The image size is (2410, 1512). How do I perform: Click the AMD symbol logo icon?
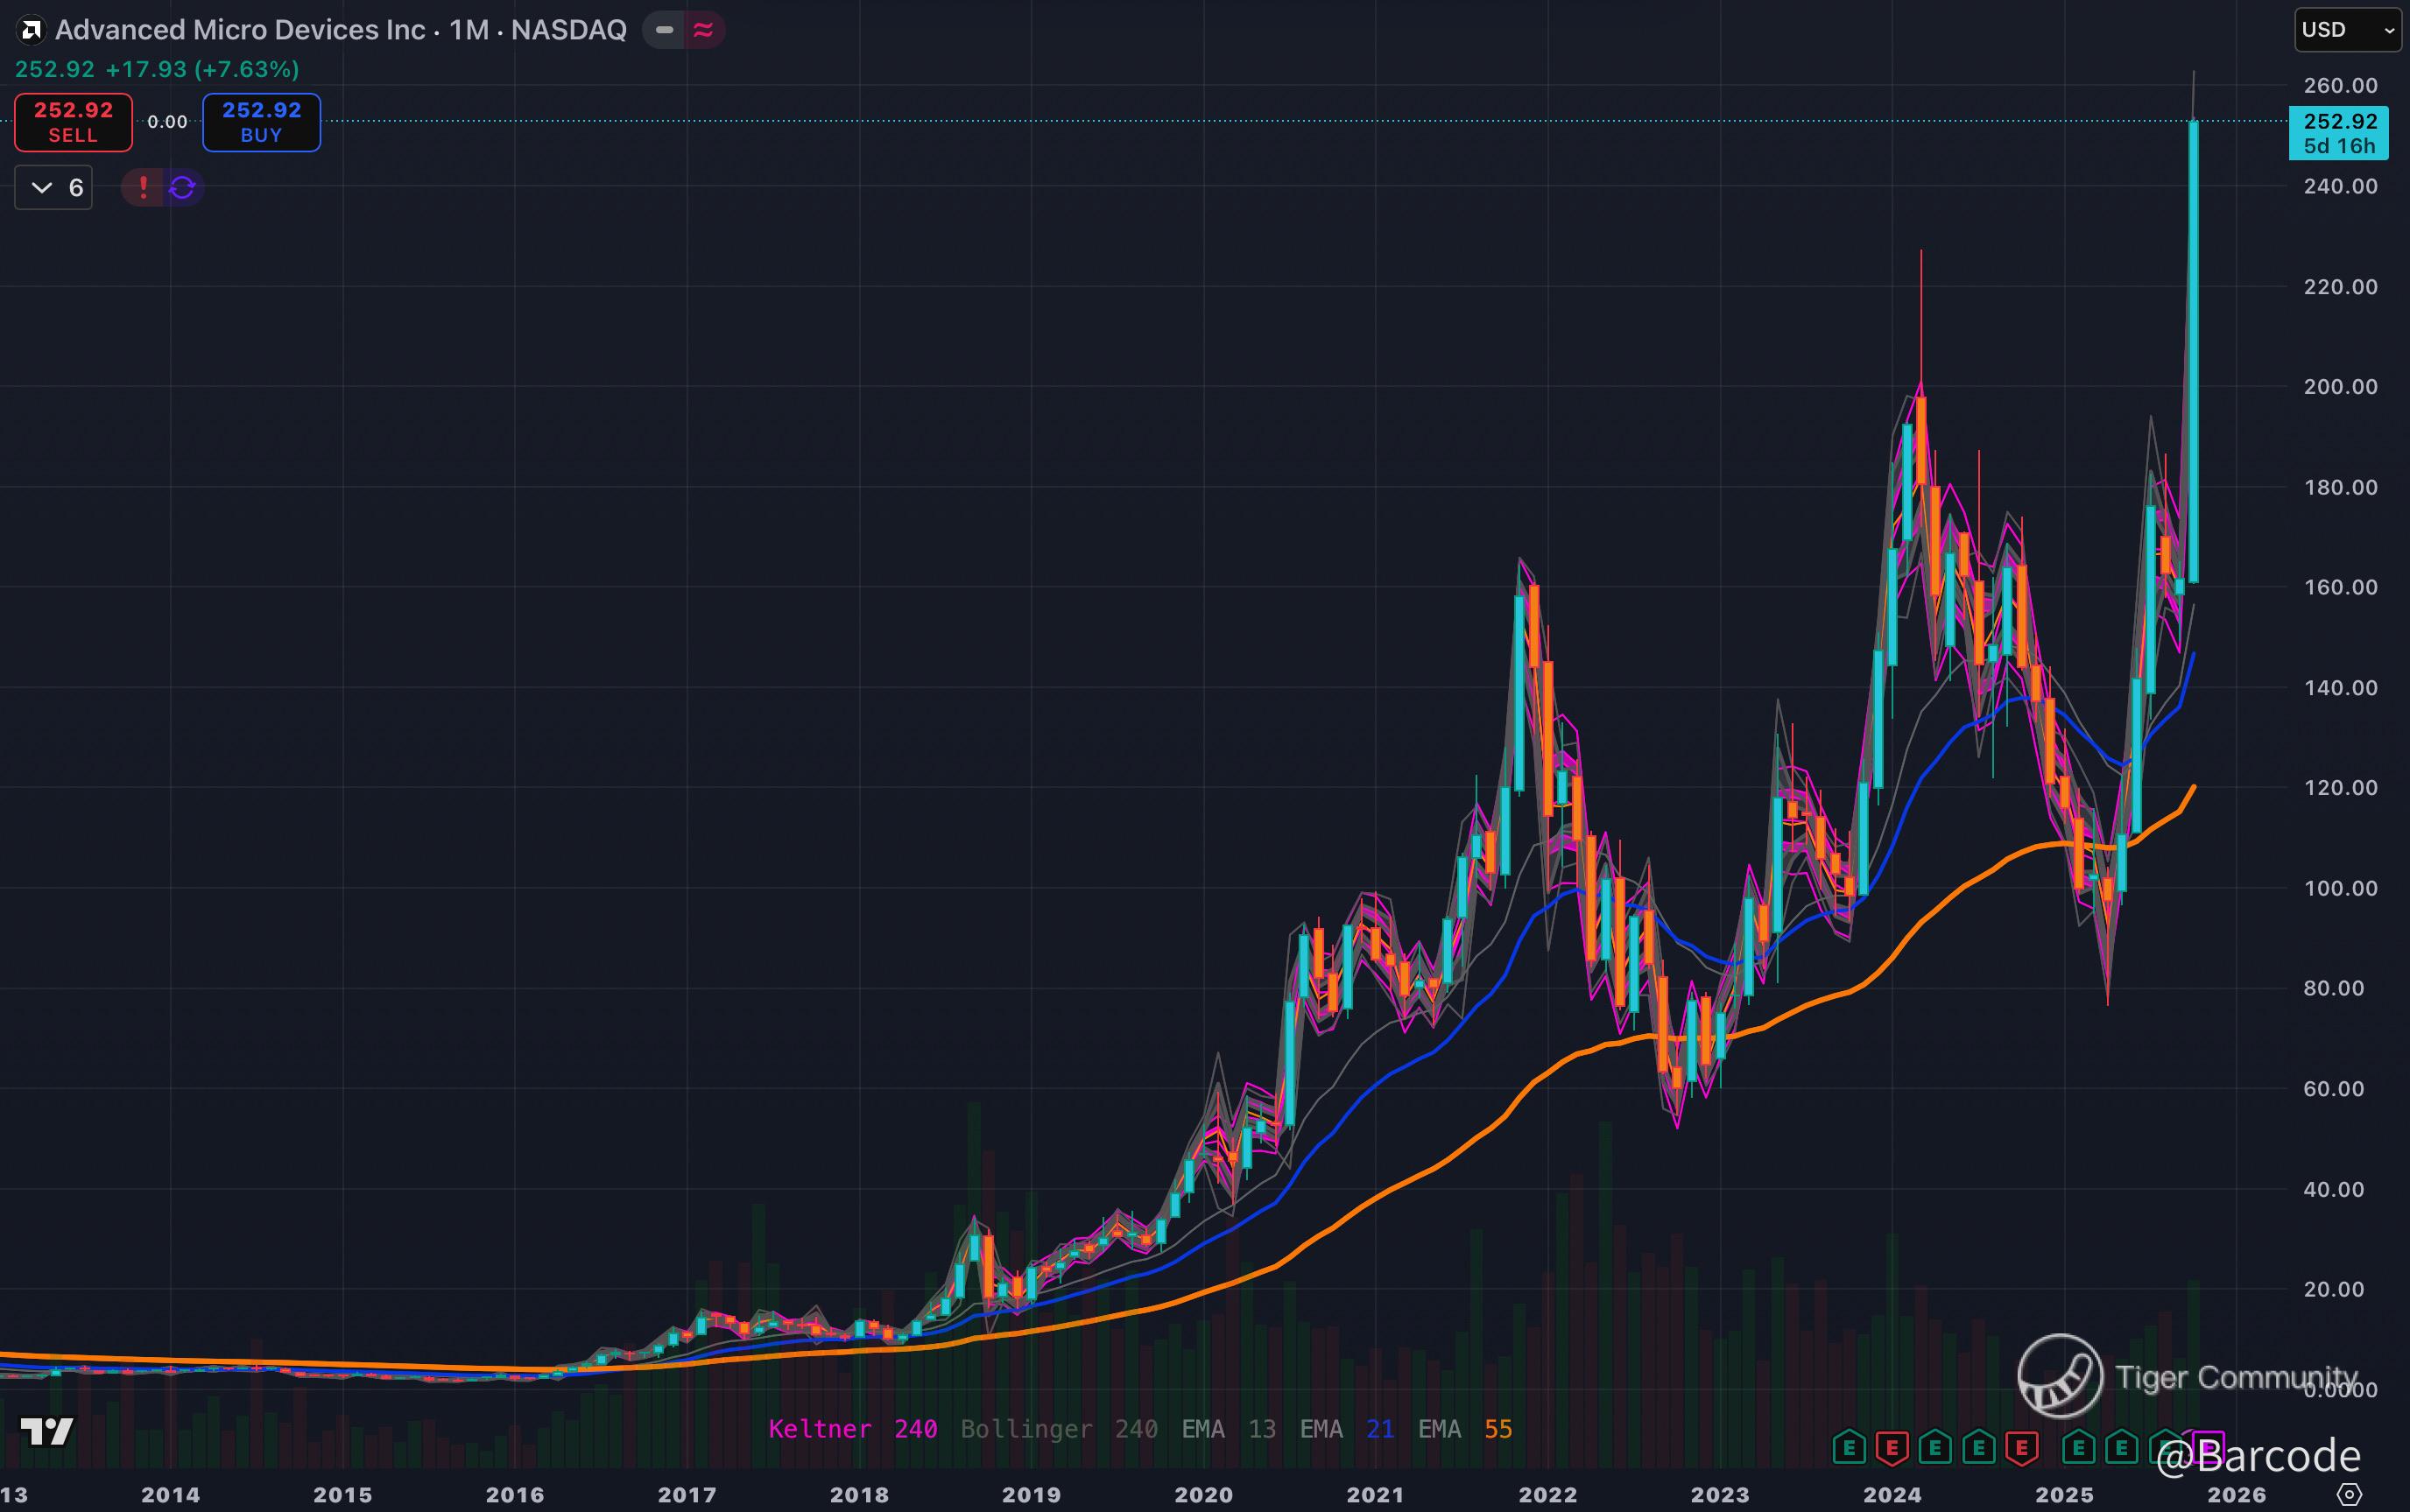click(31, 30)
